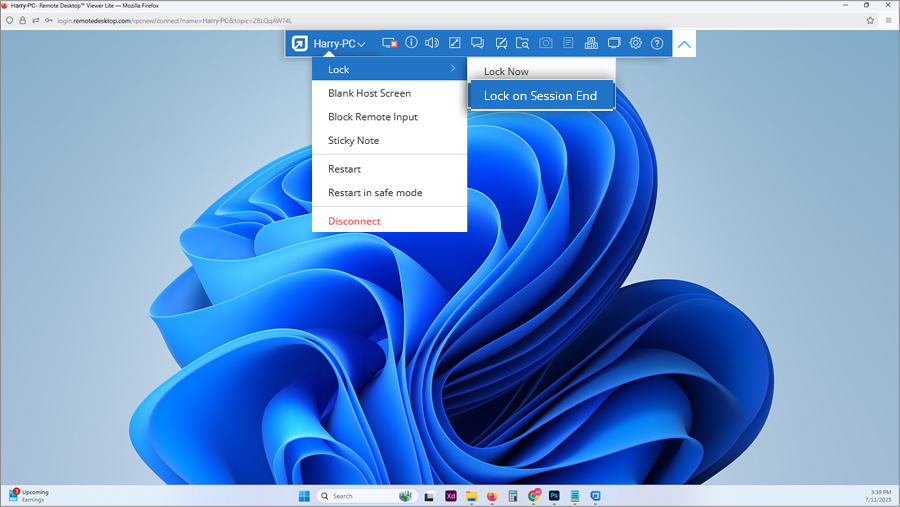Select Restart in safe mode
This screenshot has width=900, height=507.
375,193
